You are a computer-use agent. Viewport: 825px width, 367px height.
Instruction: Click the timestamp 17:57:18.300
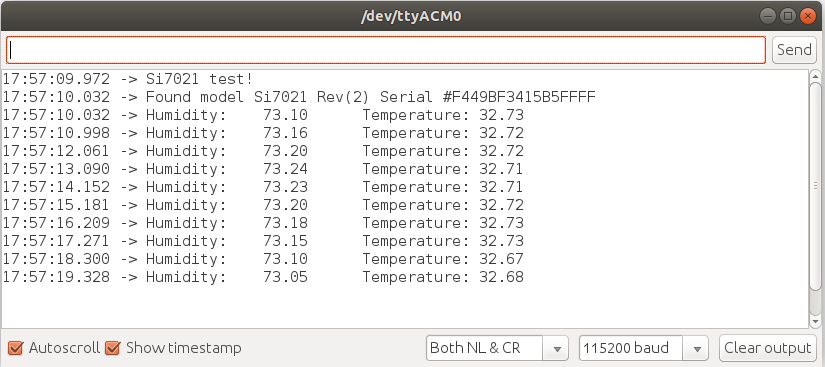coord(56,259)
